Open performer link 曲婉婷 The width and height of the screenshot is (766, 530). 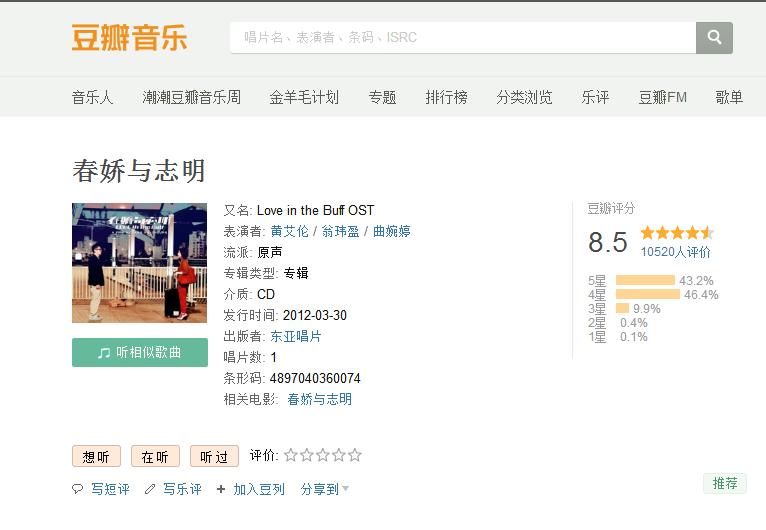(391, 231)
